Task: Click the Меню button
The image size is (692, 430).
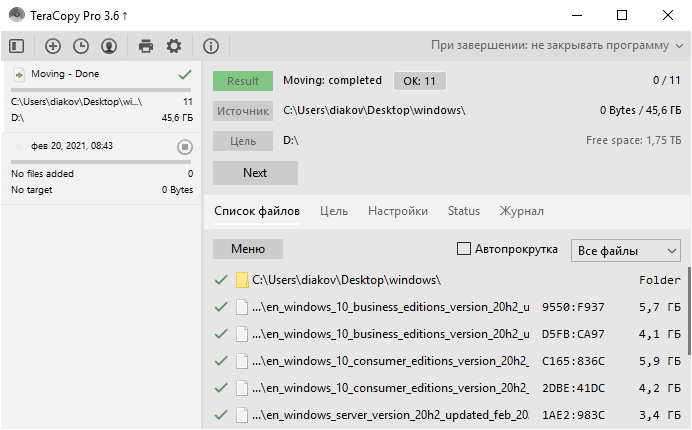Action: point(248,249)
